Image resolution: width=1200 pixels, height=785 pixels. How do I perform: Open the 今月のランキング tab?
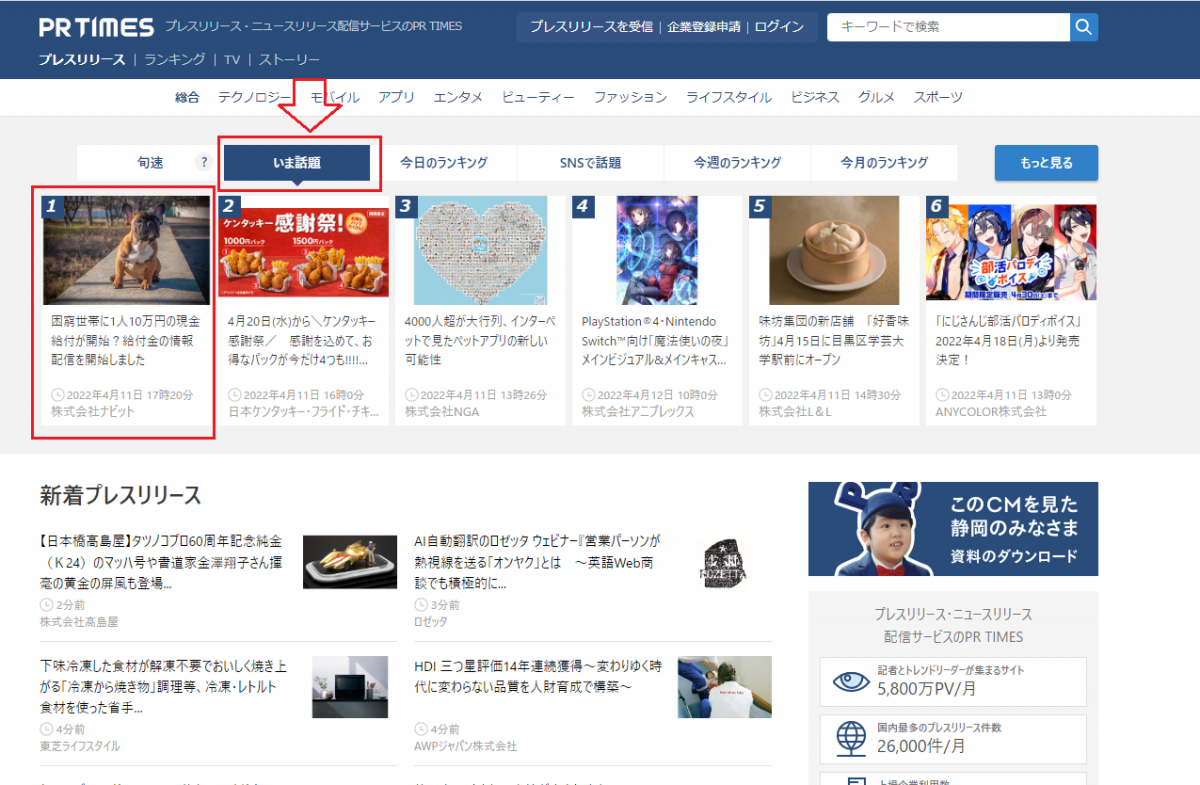[x=884, y=162]
